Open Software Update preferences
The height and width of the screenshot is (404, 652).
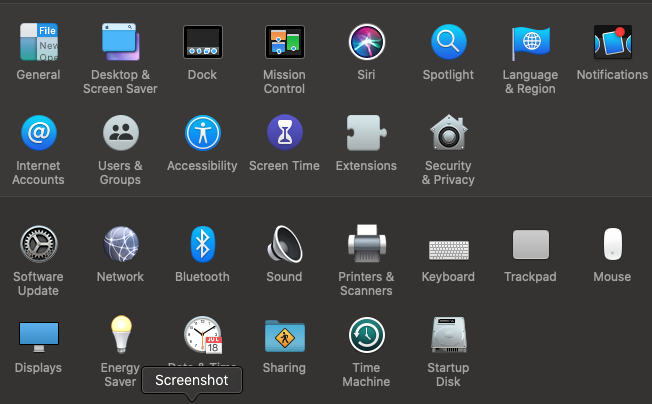(x=39, y=244)
